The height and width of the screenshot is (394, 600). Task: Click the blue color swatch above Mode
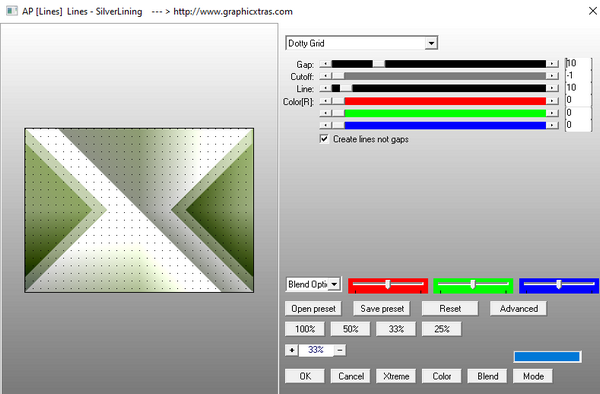click(547, 357)
